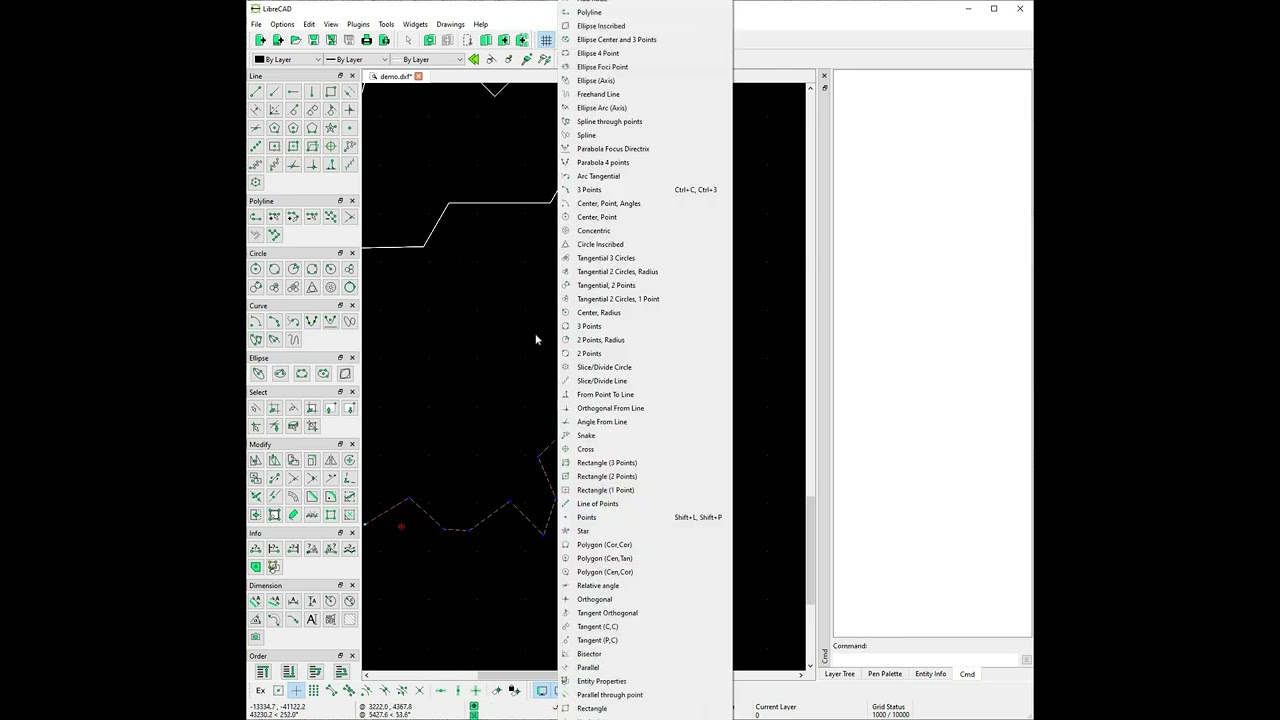Open the pen color By Layer dropdown
Screen dimensions: 1280x720
287,59
